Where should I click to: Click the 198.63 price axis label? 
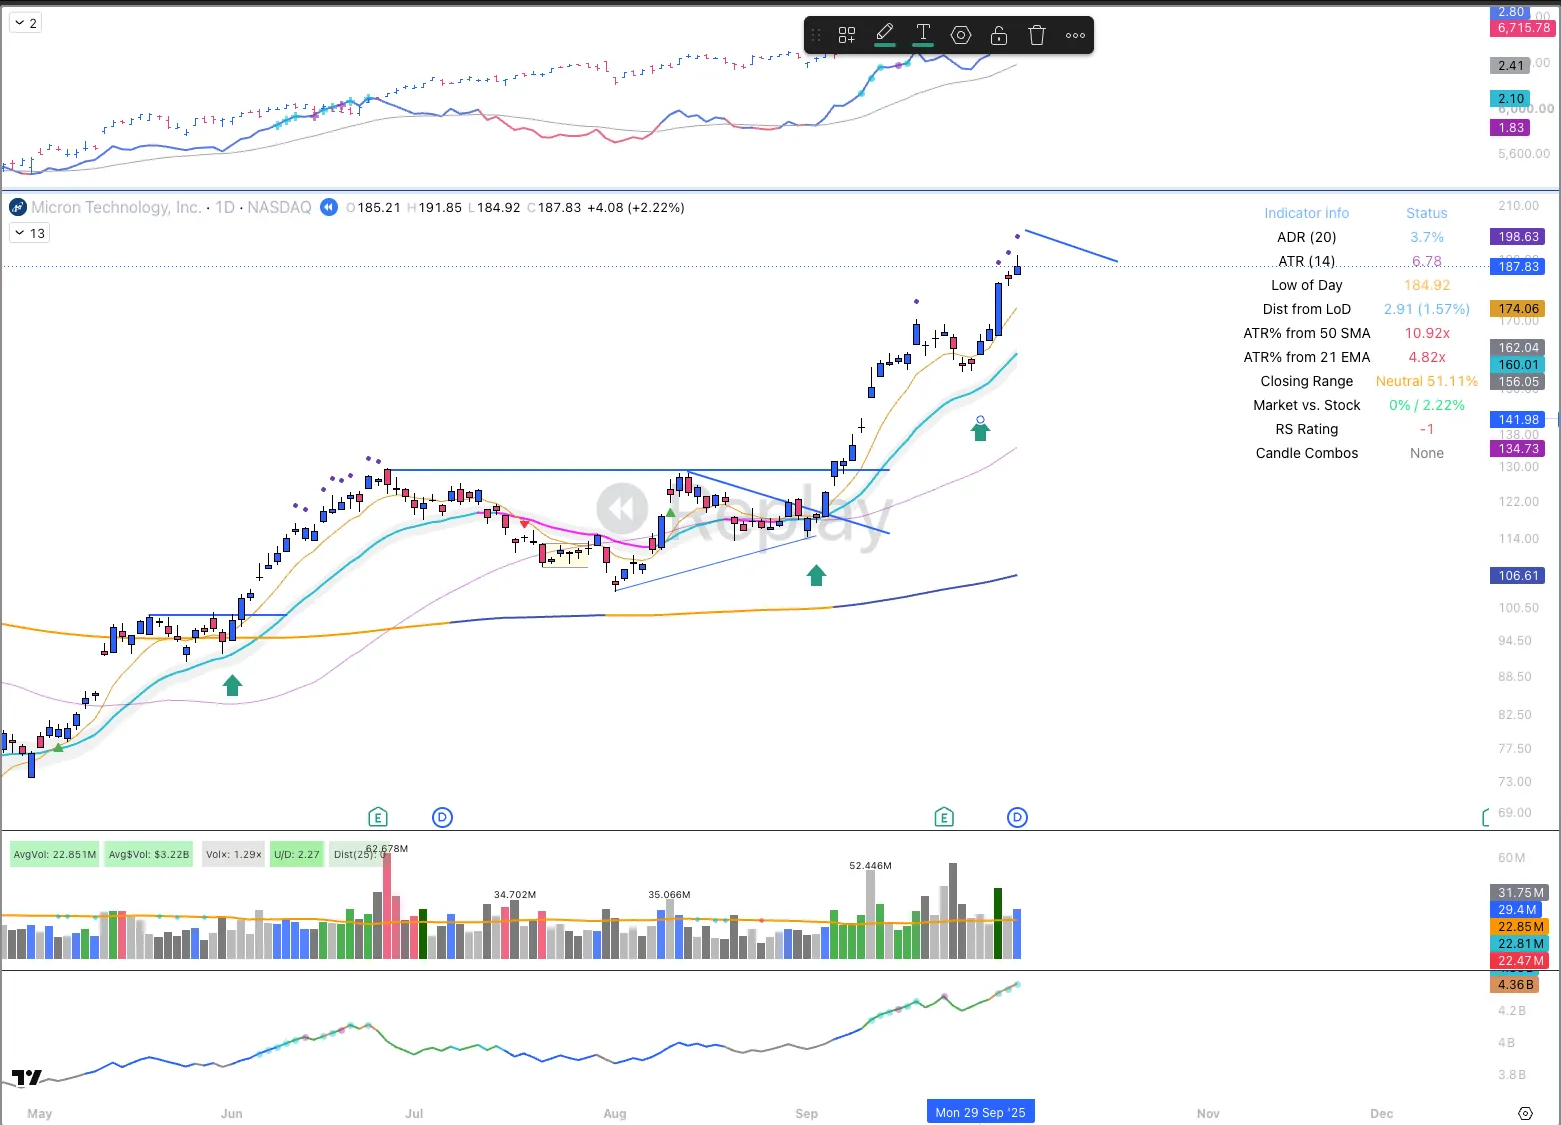click(x=1518, y=237)
